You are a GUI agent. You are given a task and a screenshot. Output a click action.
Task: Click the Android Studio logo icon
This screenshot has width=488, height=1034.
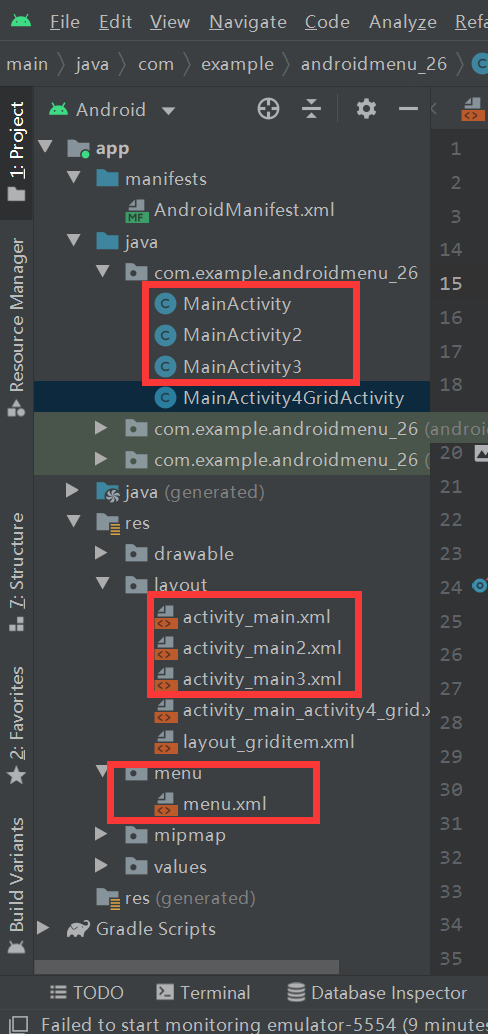[20, 20]
